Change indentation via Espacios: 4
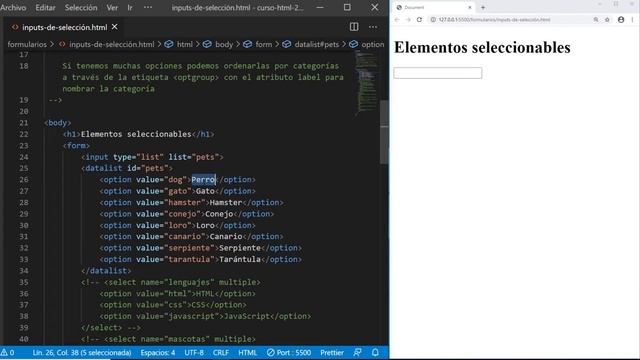Image resolution: width=640 pixels, height=360 pixels. 158,353
